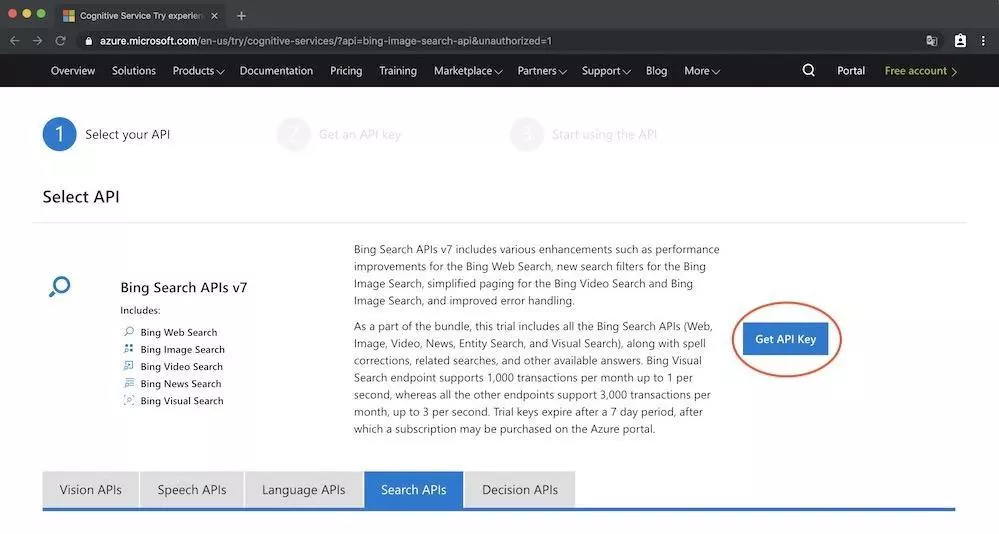Click the browser profile icon

pos(960,41)
